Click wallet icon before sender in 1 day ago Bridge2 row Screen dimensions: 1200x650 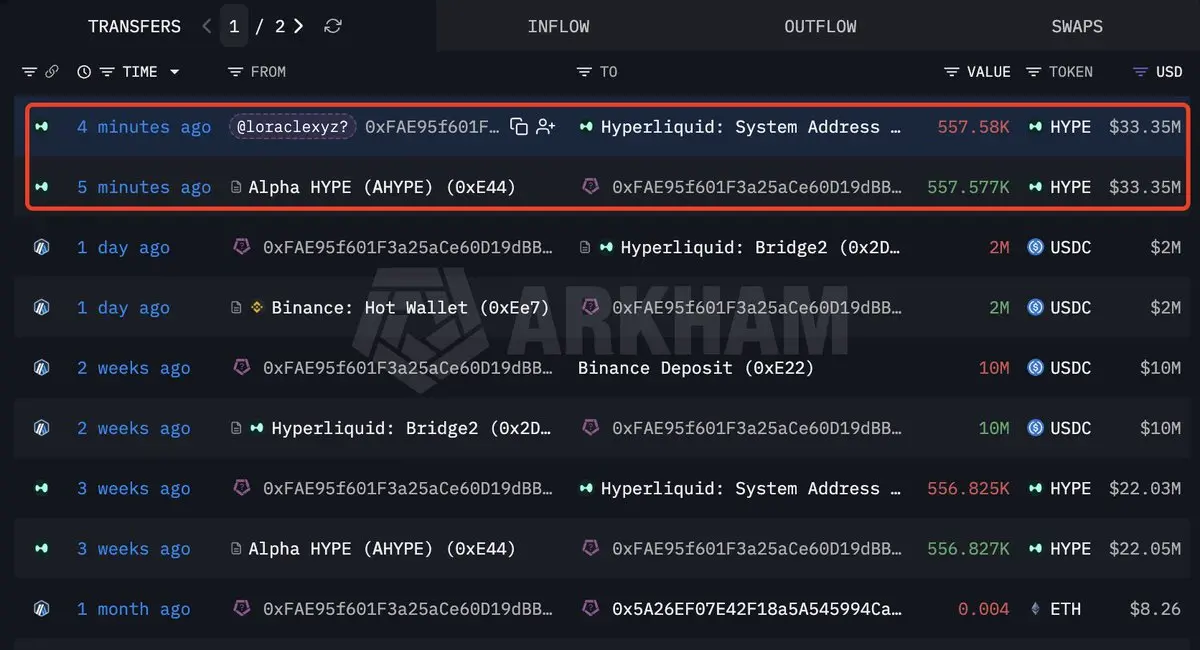coord(241,247)
